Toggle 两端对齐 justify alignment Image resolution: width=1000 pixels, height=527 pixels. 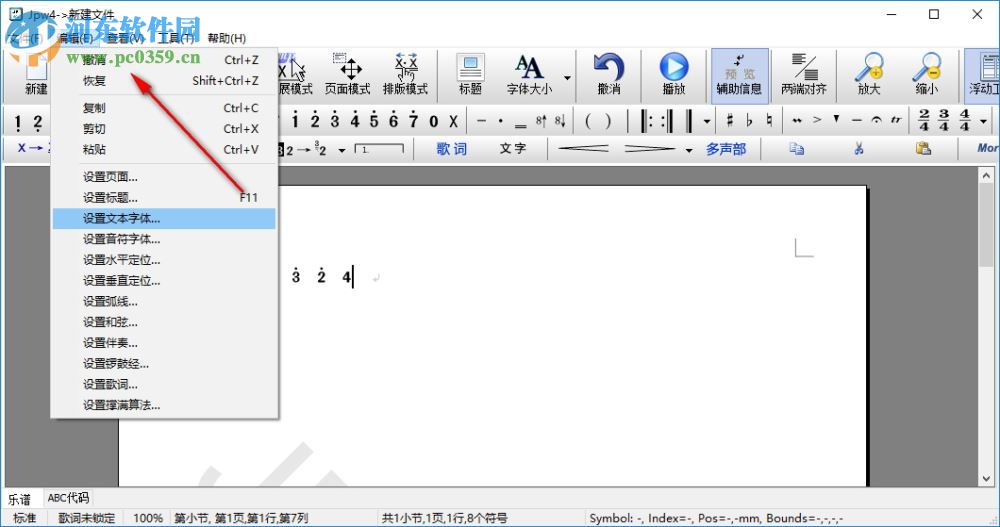point(804,75)
